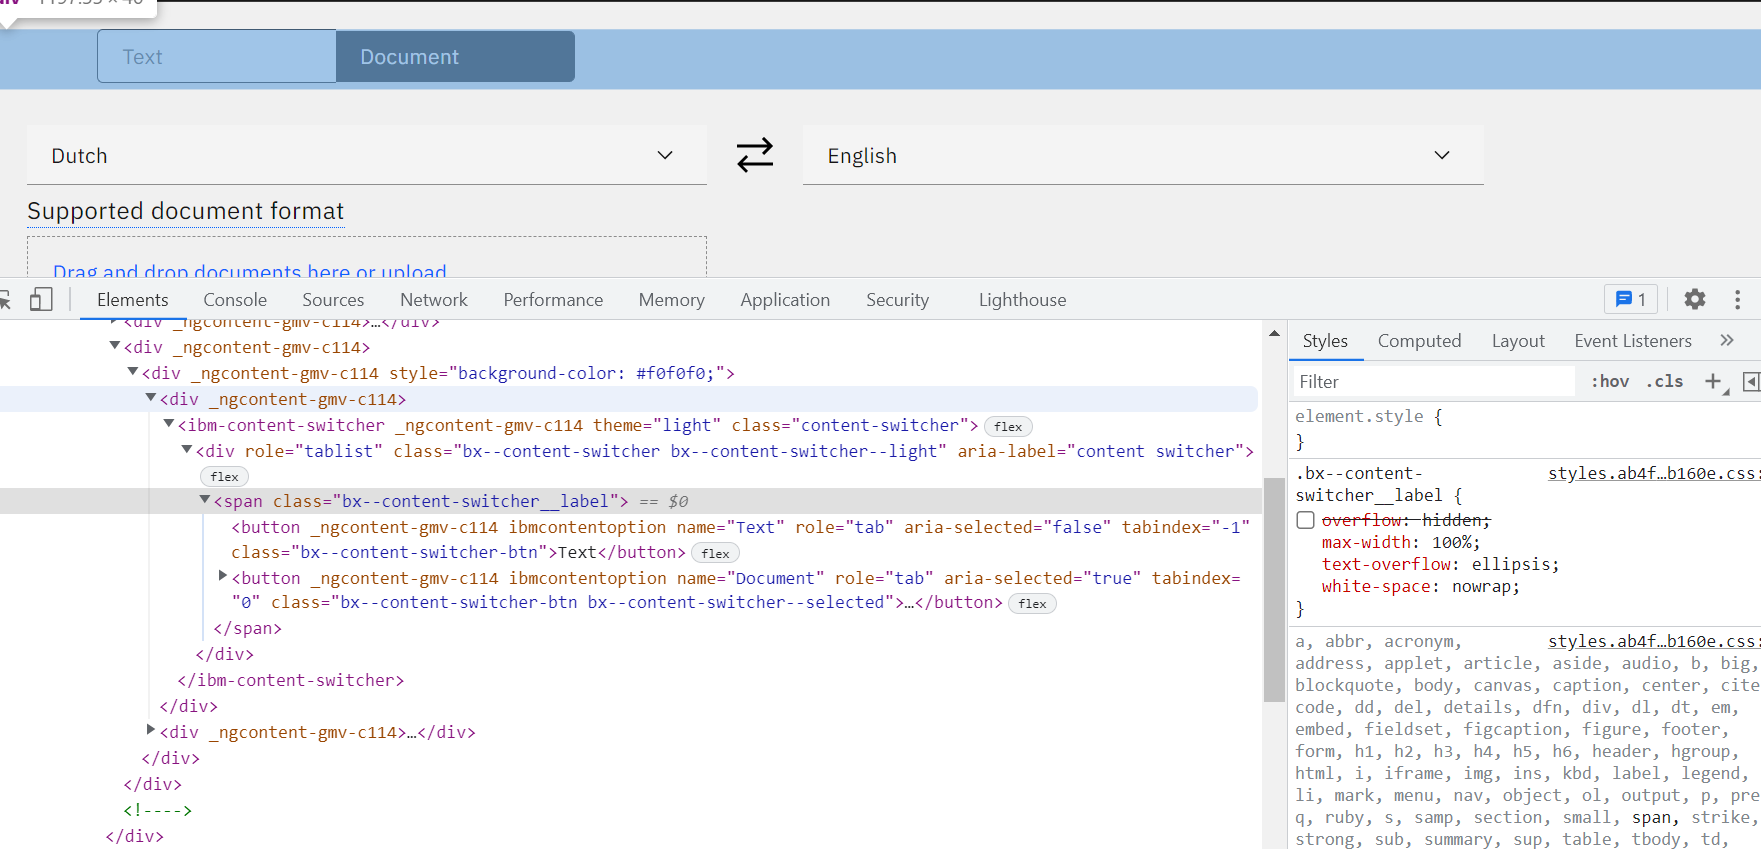Toggle the .cls class editor

pos(1665,382)
